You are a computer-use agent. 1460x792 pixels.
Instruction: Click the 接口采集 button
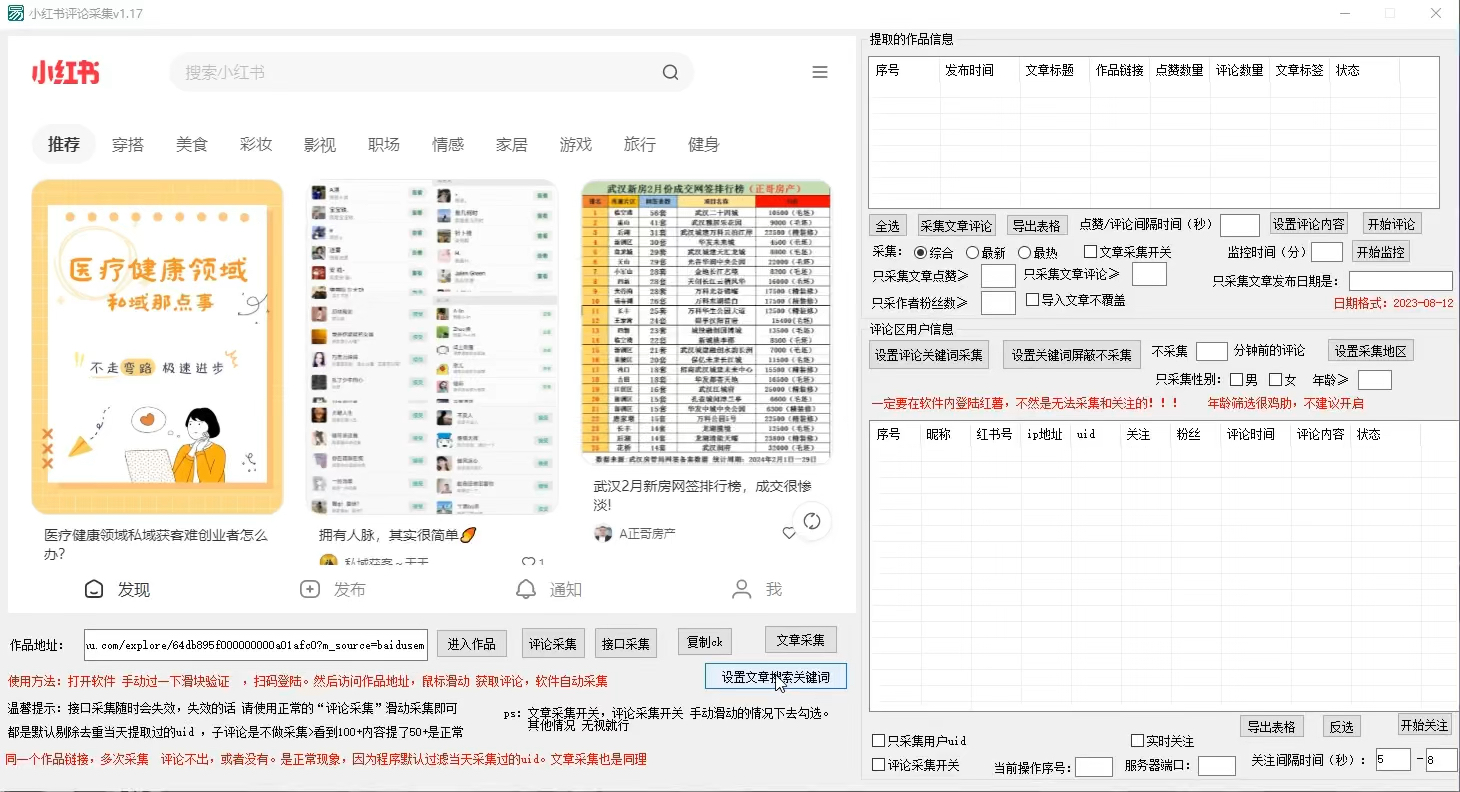626,643
